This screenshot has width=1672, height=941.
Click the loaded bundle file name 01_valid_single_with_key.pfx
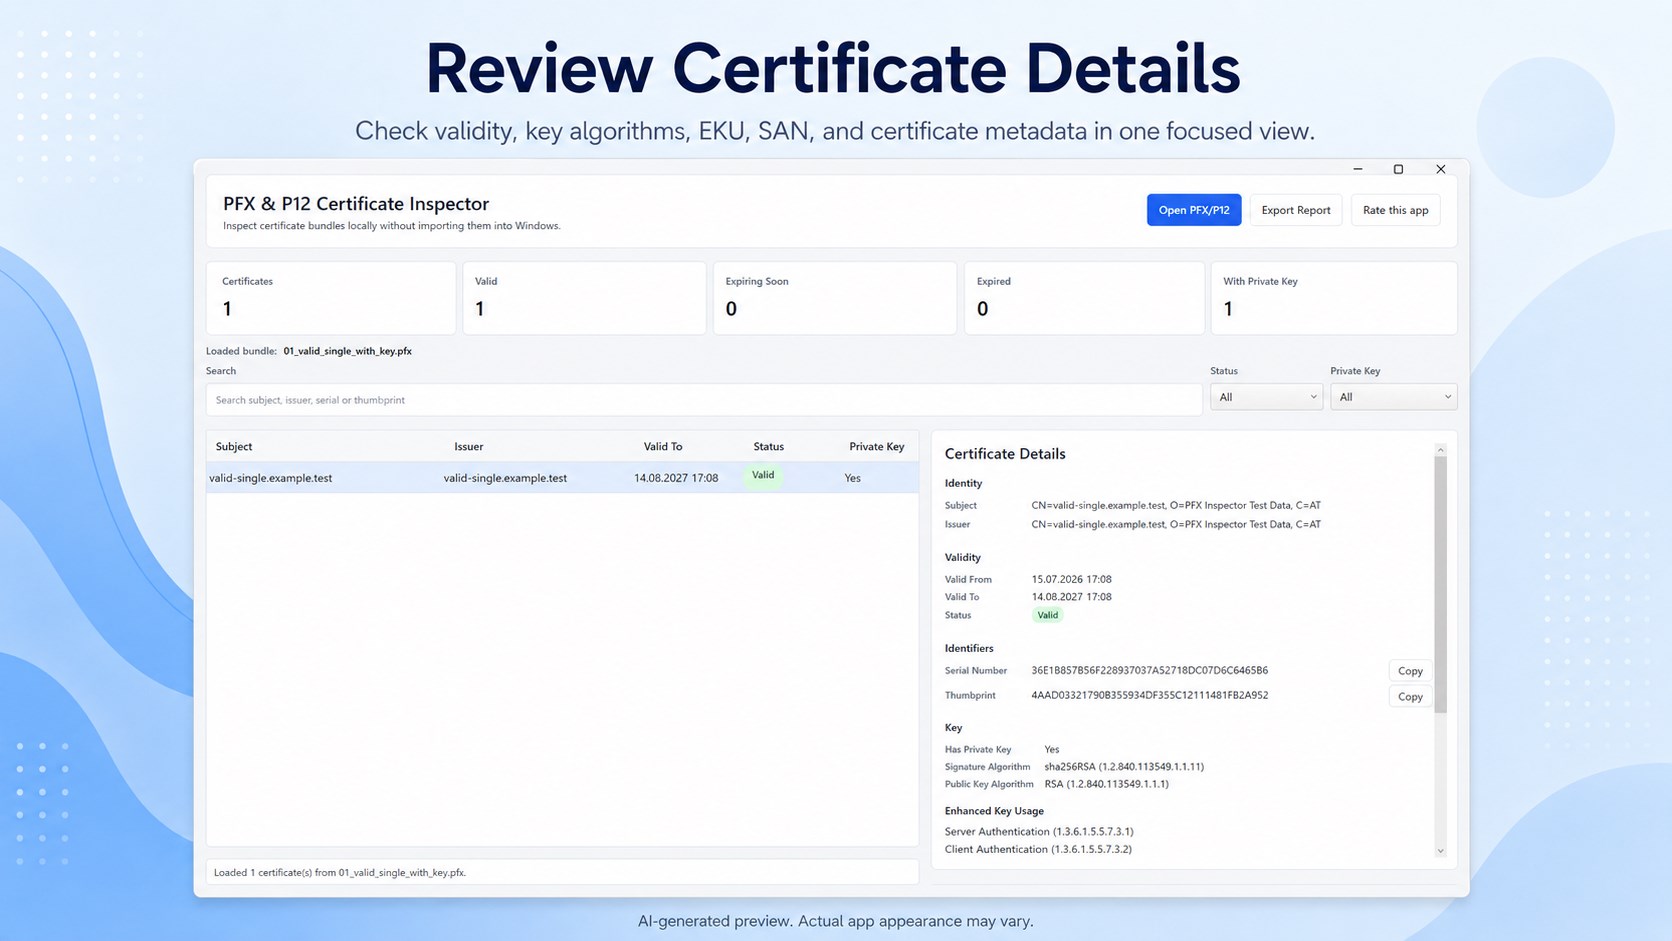point(347,351)
